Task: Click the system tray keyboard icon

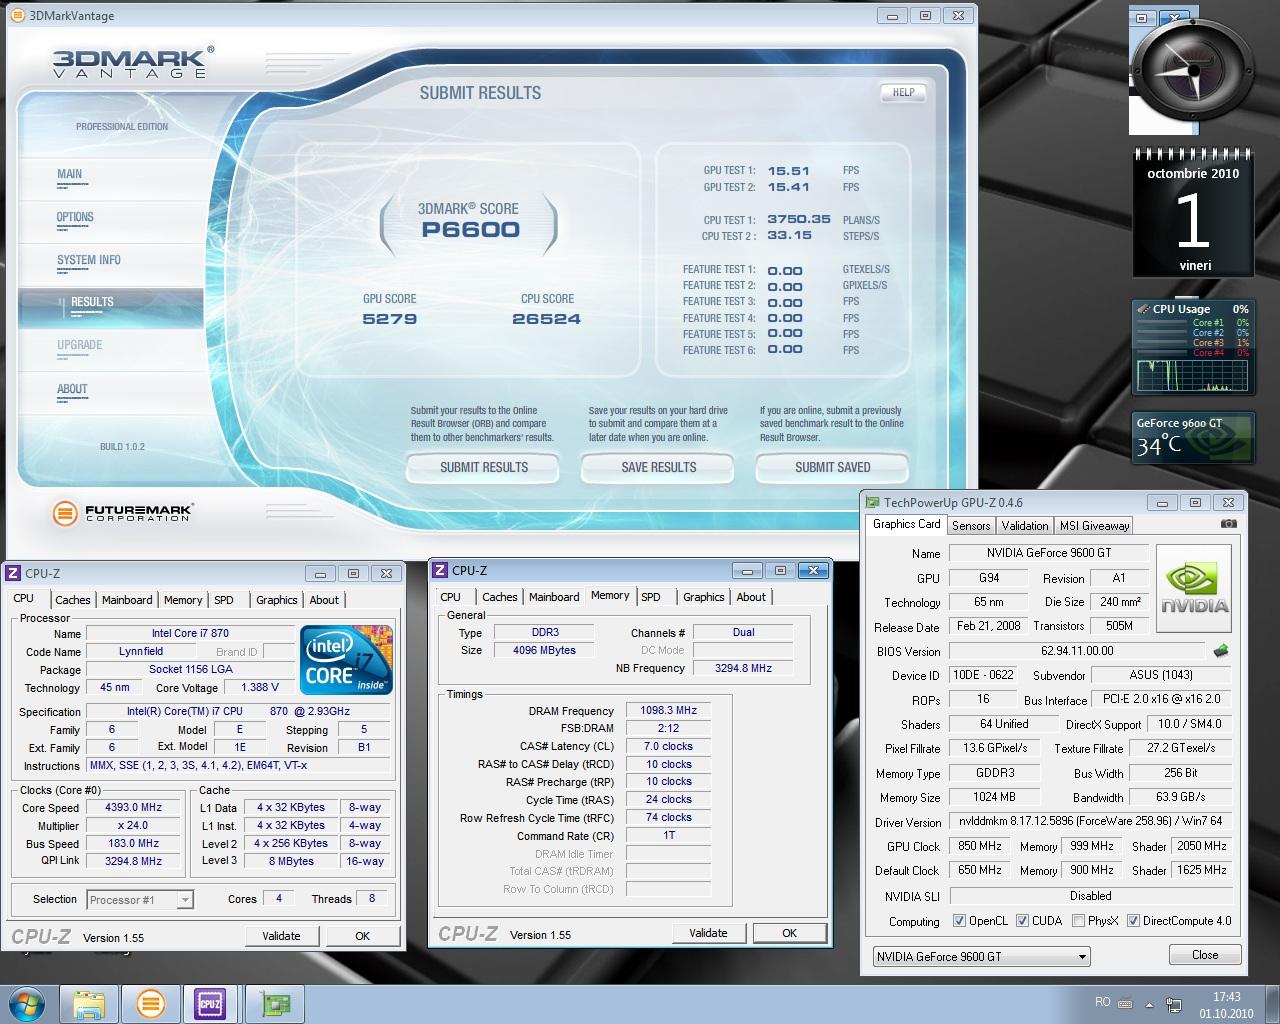Action: (1125, 1003)
